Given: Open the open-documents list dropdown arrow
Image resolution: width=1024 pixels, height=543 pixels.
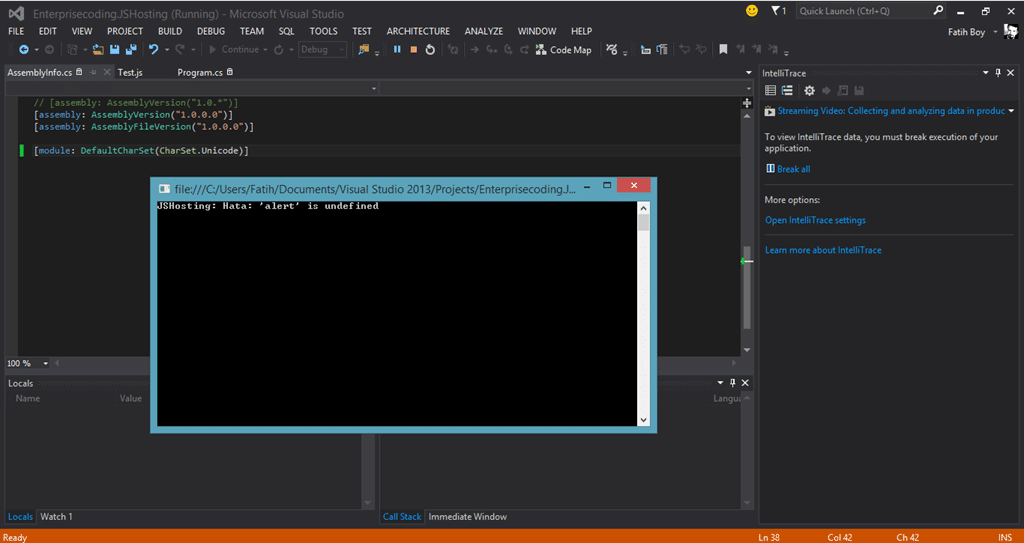Looking at the screenshot, I should 748,73.
